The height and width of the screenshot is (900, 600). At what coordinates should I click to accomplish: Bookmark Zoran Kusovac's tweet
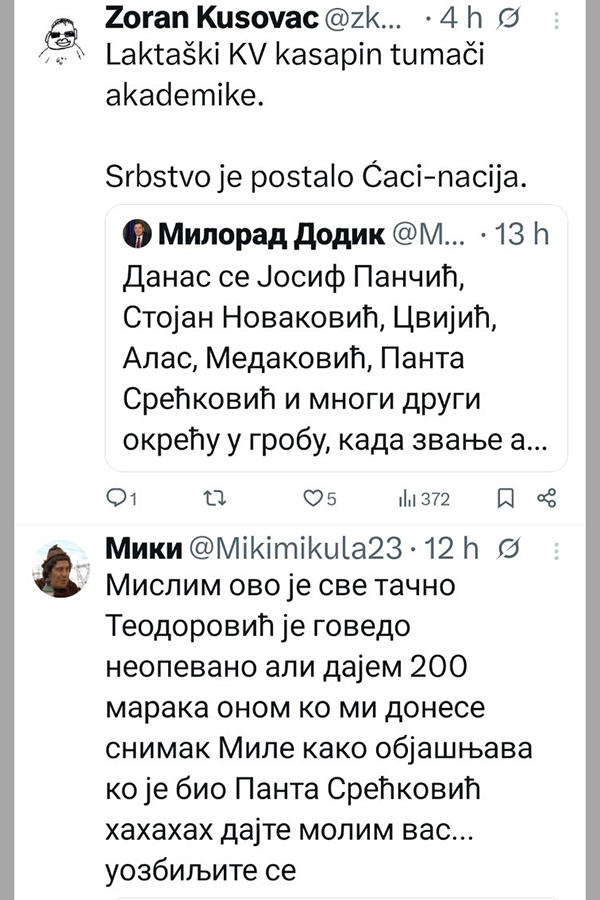tap(506, 498)
